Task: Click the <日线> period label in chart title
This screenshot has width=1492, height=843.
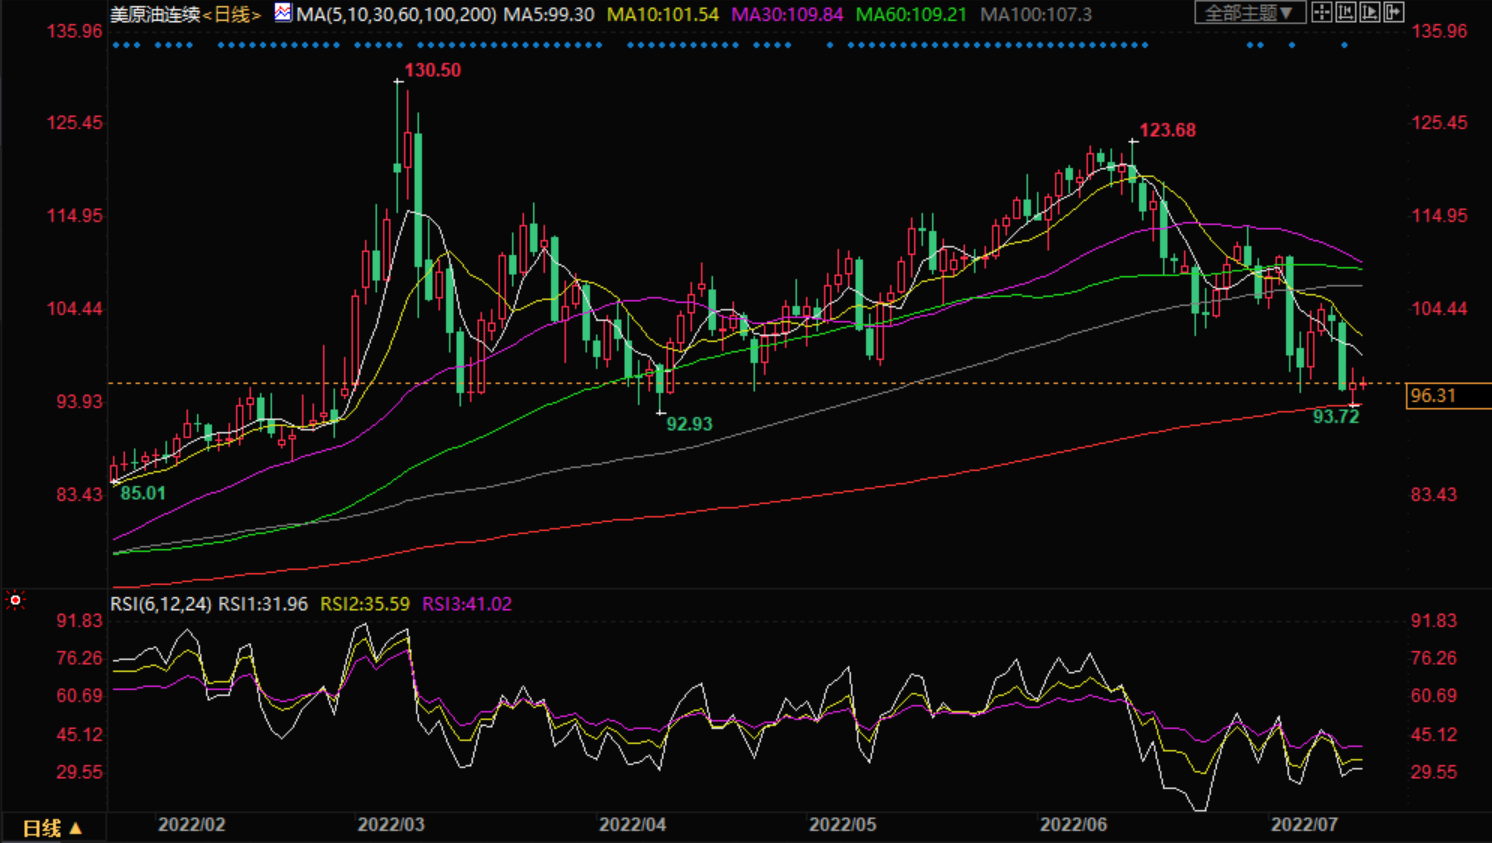Action: tap(232, 15)
